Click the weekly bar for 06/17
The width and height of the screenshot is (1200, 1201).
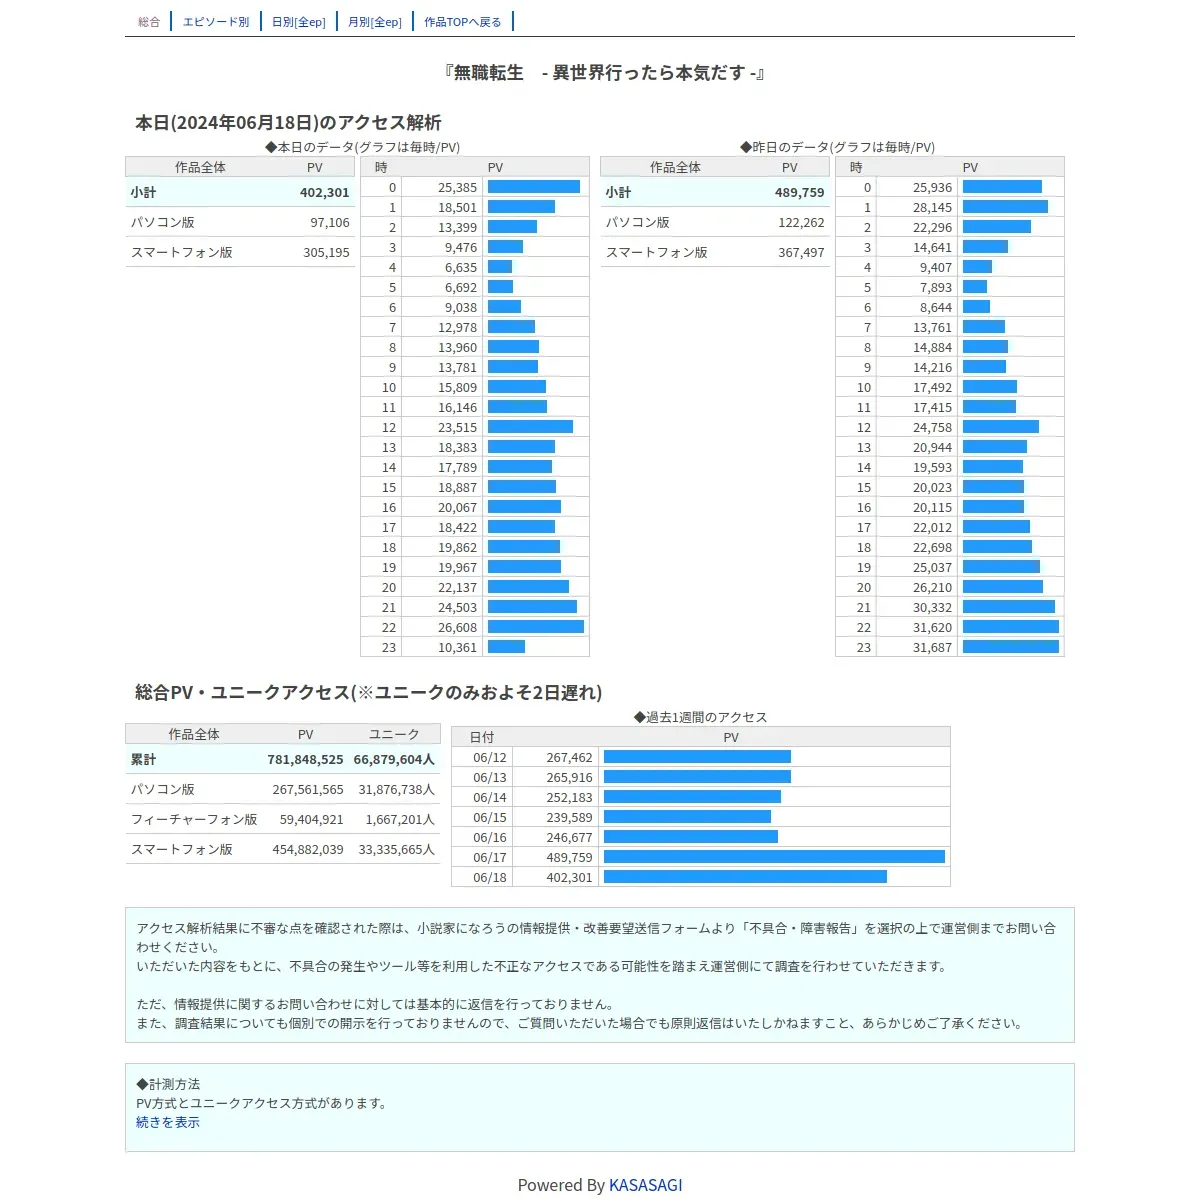774,857
